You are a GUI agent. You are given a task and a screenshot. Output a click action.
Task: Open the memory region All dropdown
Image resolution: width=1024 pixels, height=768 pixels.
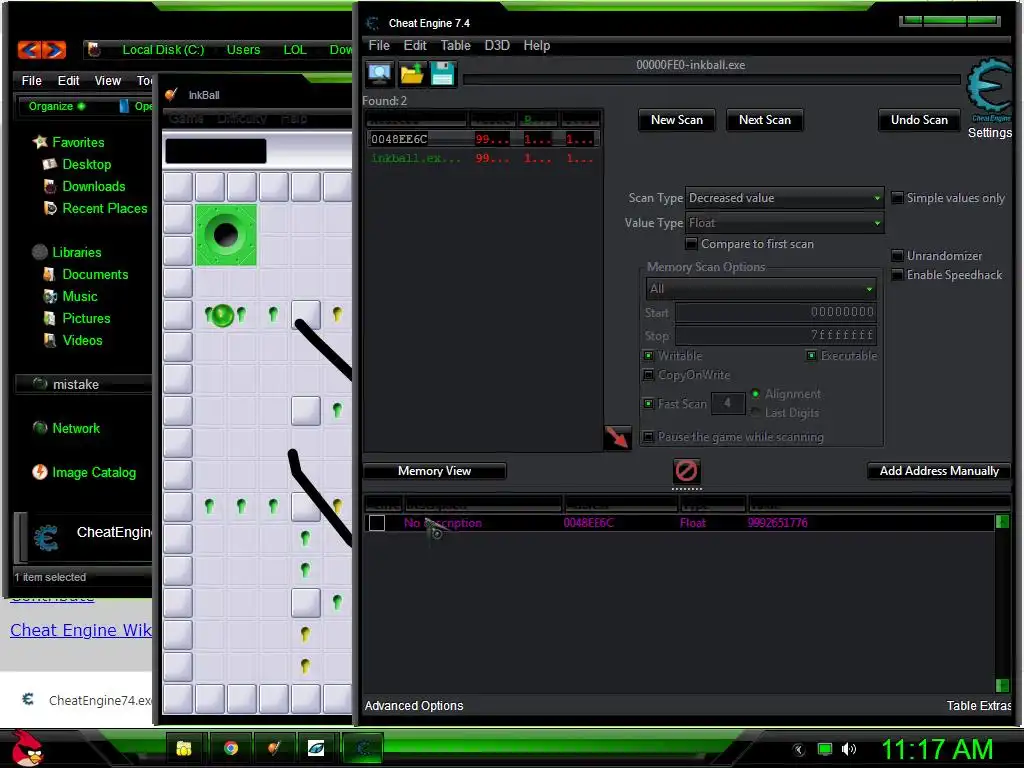tap(761, 289)
